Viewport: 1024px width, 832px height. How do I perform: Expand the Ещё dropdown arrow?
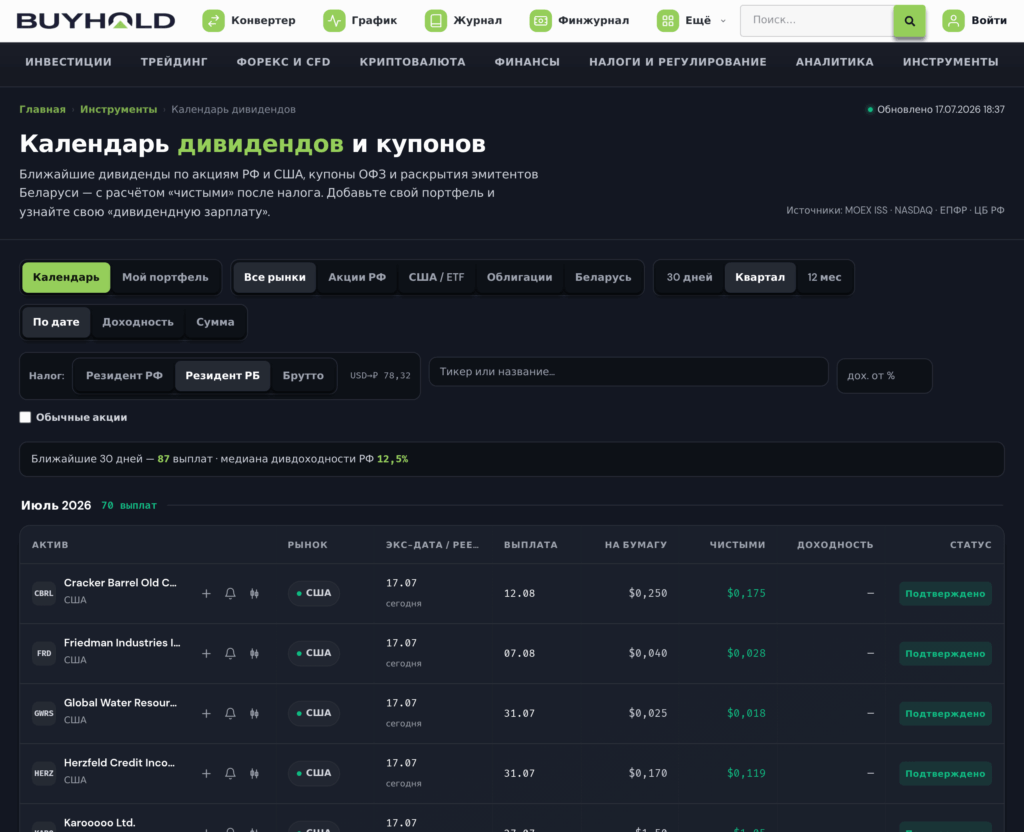[723, 21]
